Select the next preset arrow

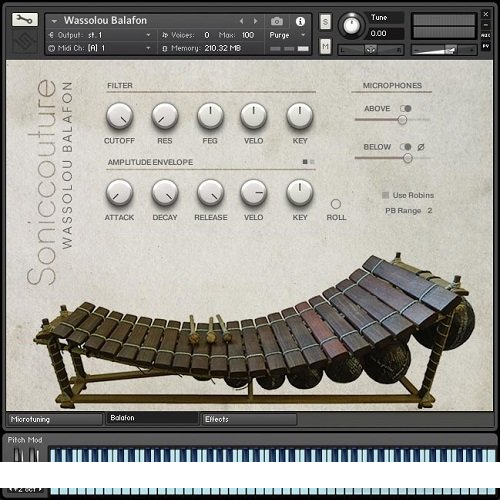(256, 21)
